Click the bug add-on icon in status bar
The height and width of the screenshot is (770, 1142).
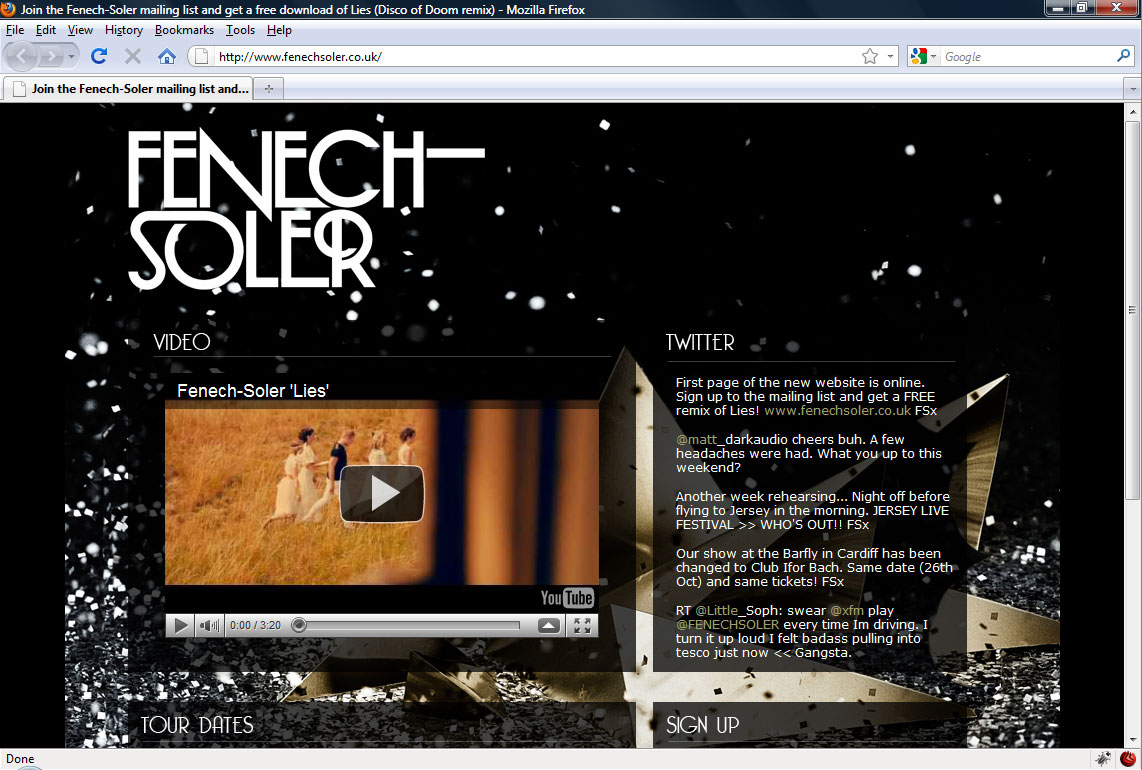coord(1104,758)
